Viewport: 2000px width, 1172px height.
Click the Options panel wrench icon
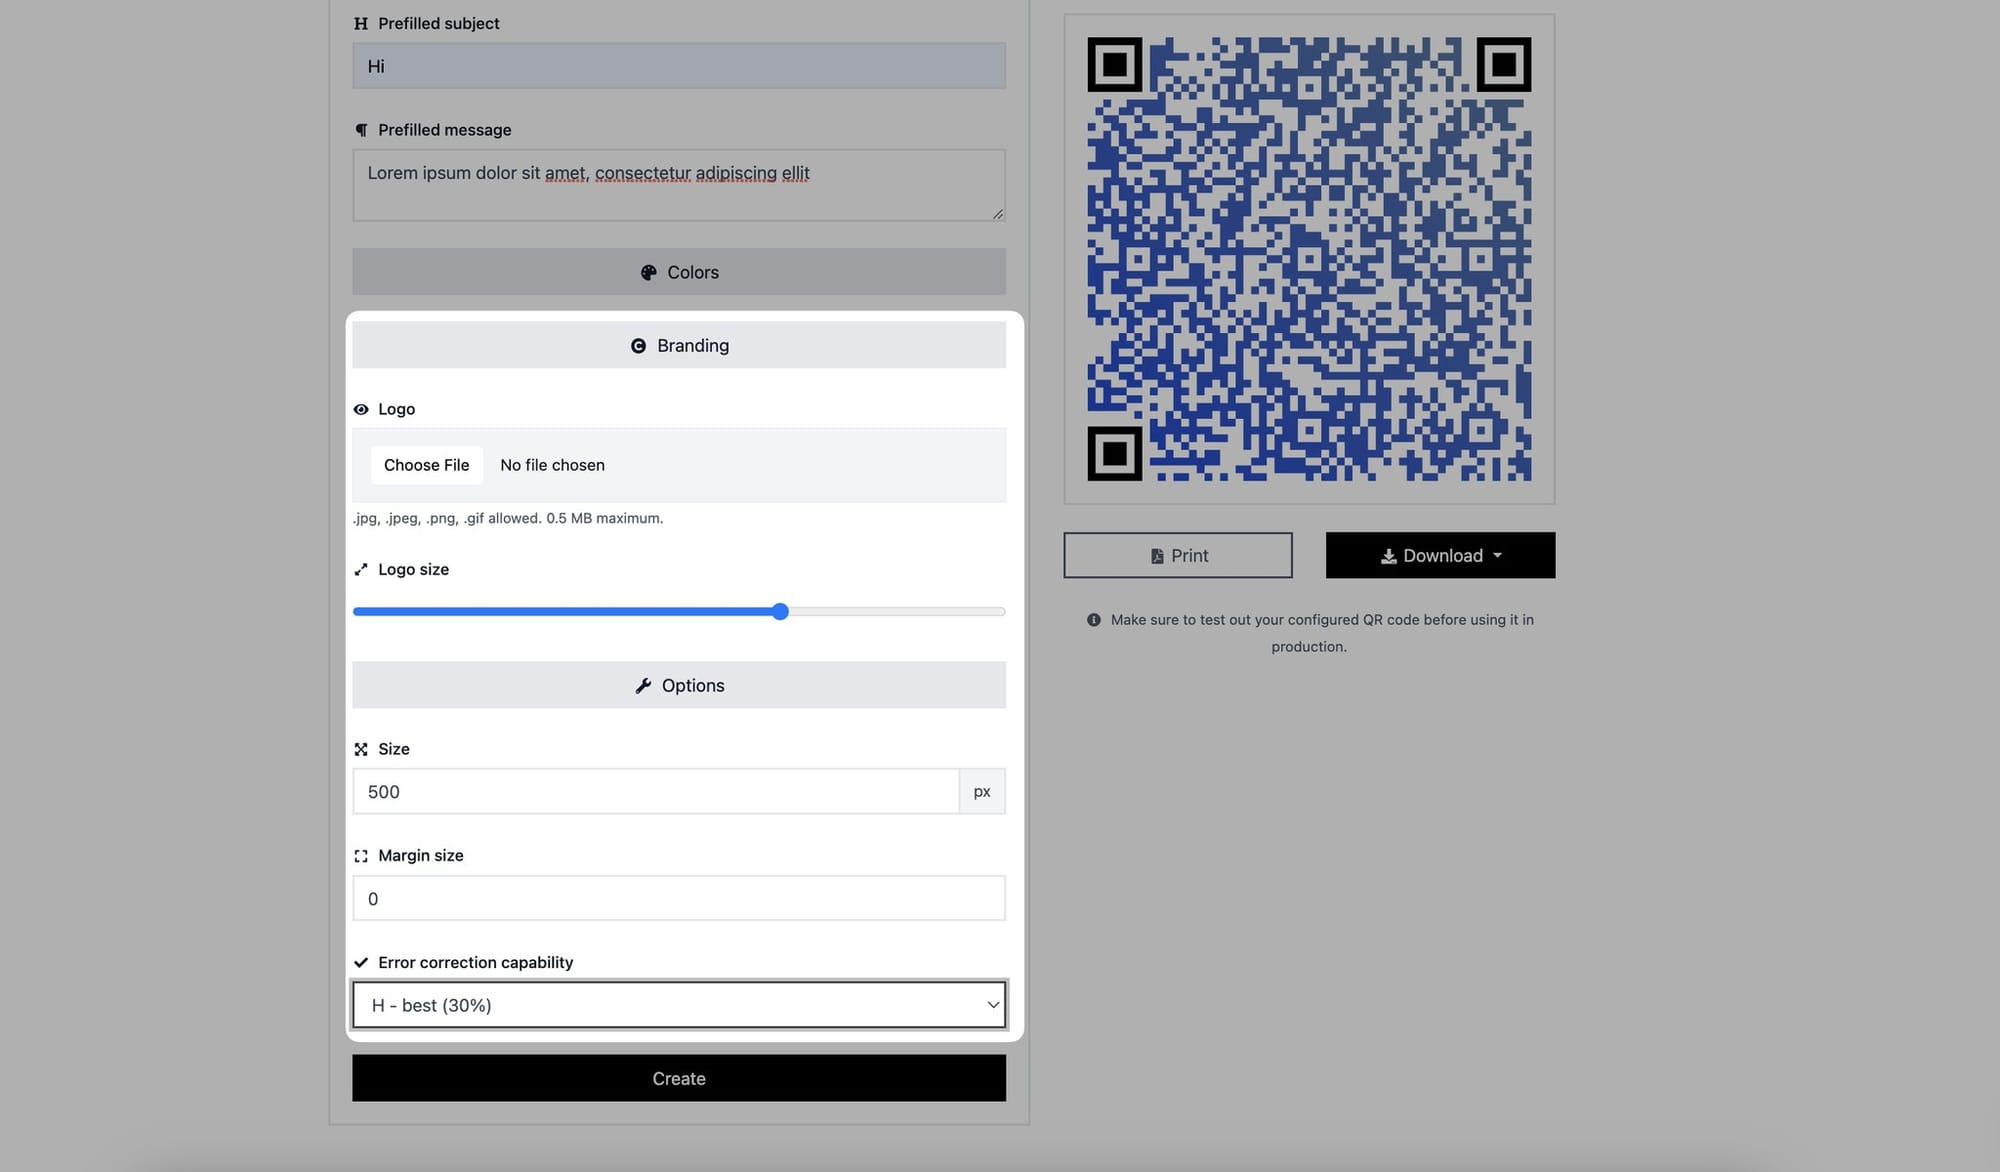[644, 685]
